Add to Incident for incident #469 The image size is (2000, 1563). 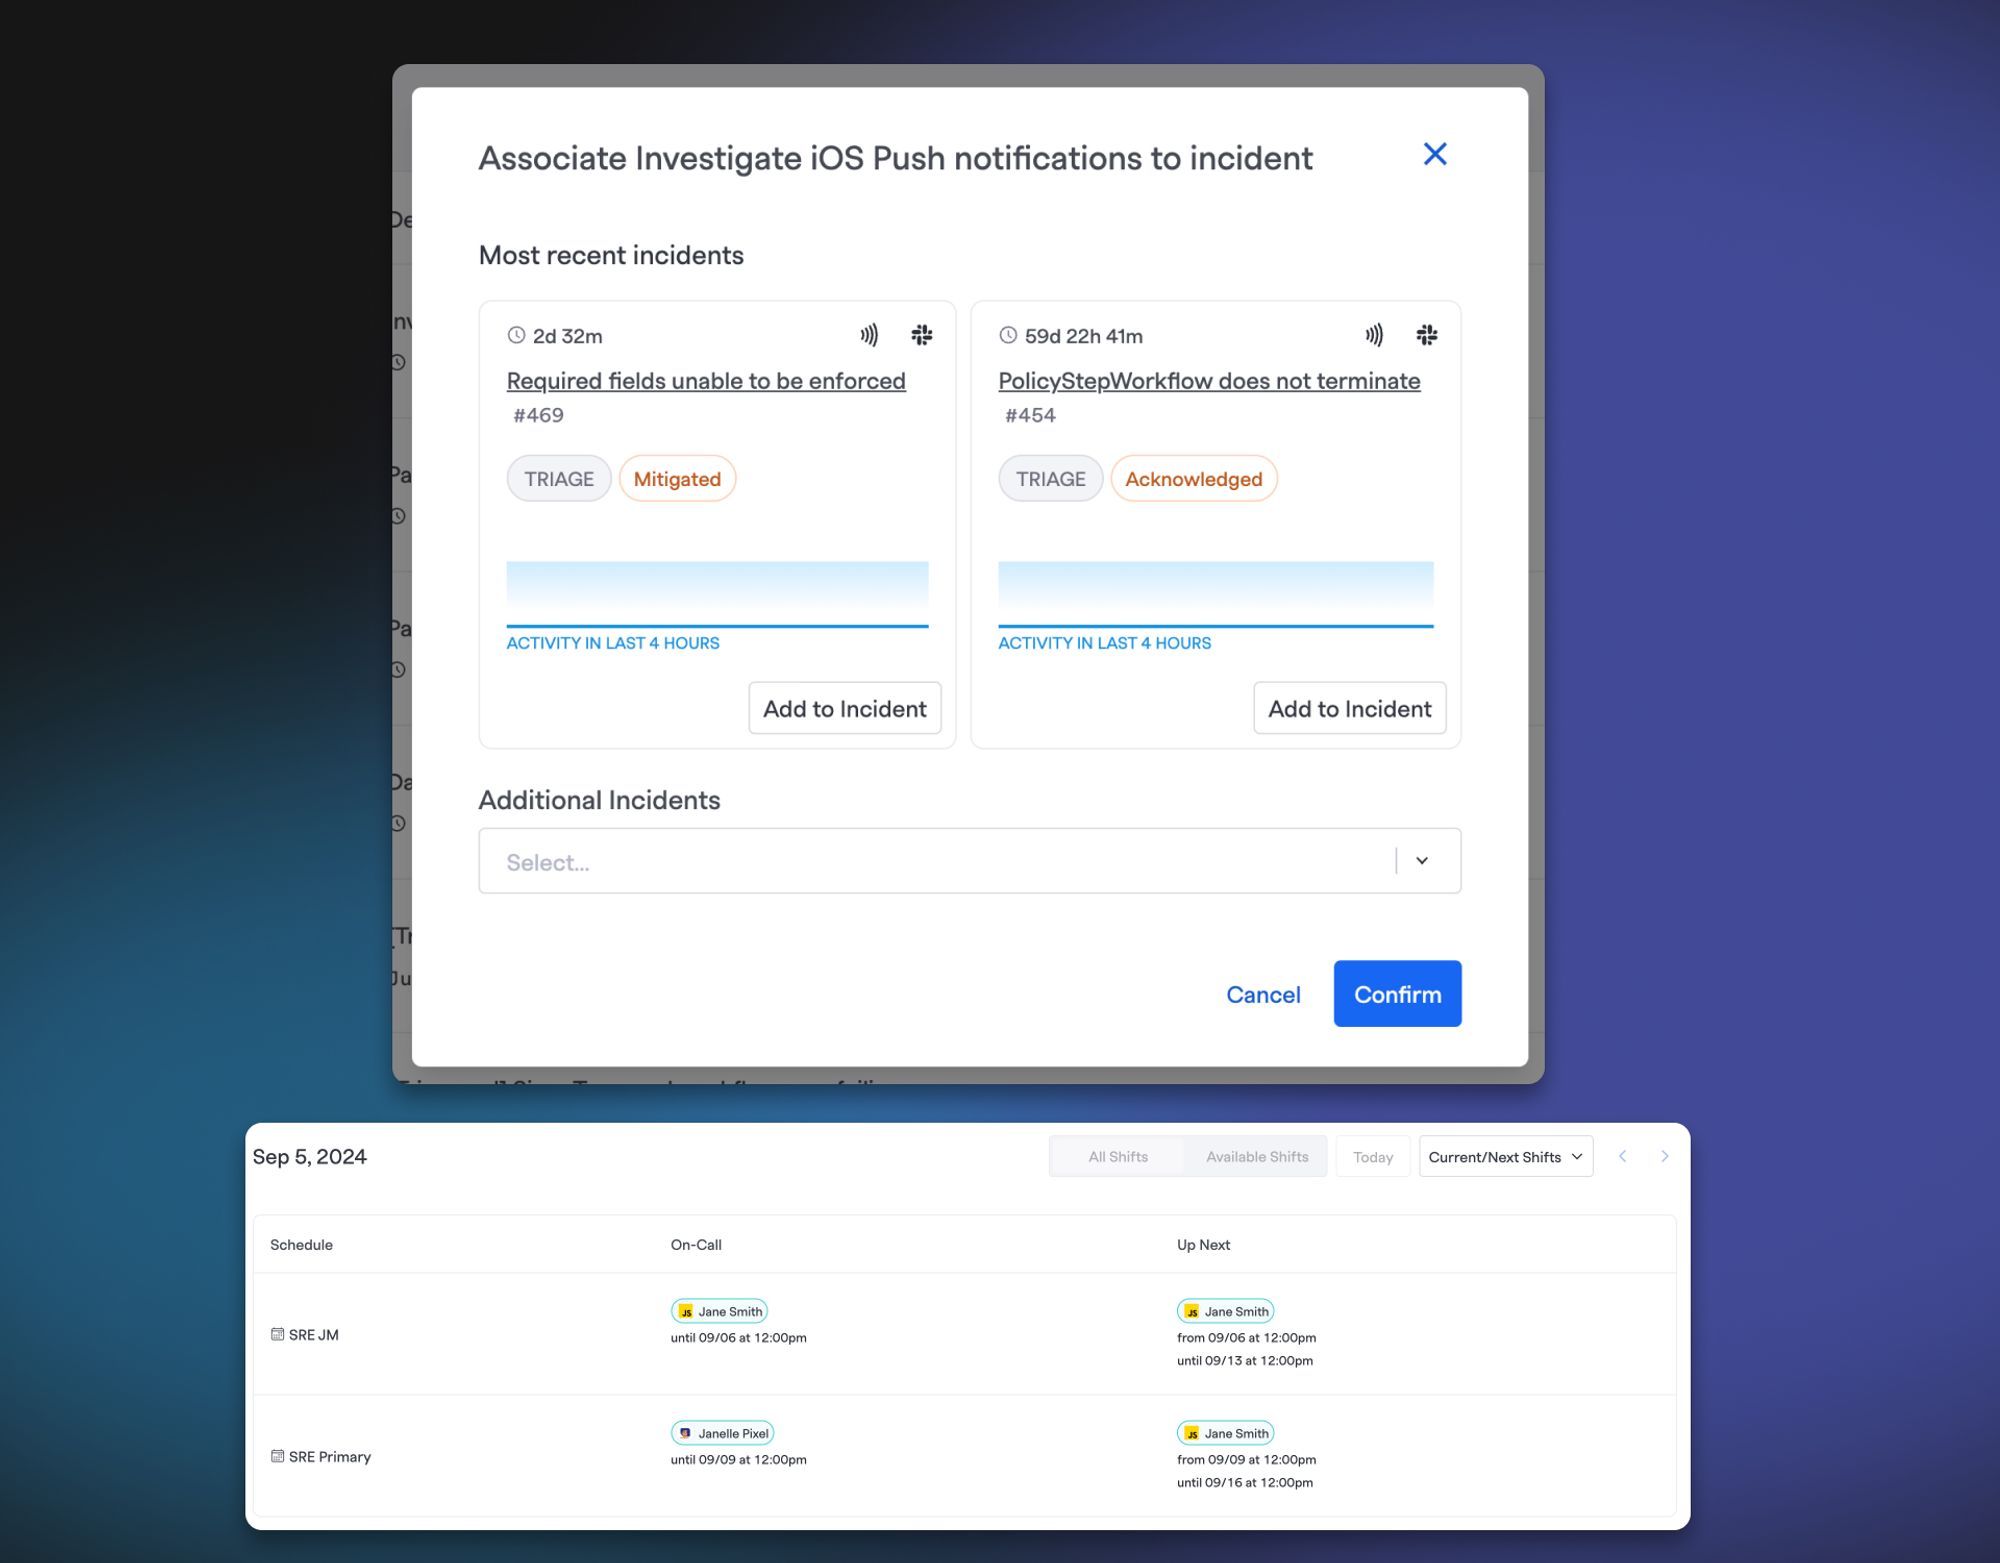click(844, 708)
